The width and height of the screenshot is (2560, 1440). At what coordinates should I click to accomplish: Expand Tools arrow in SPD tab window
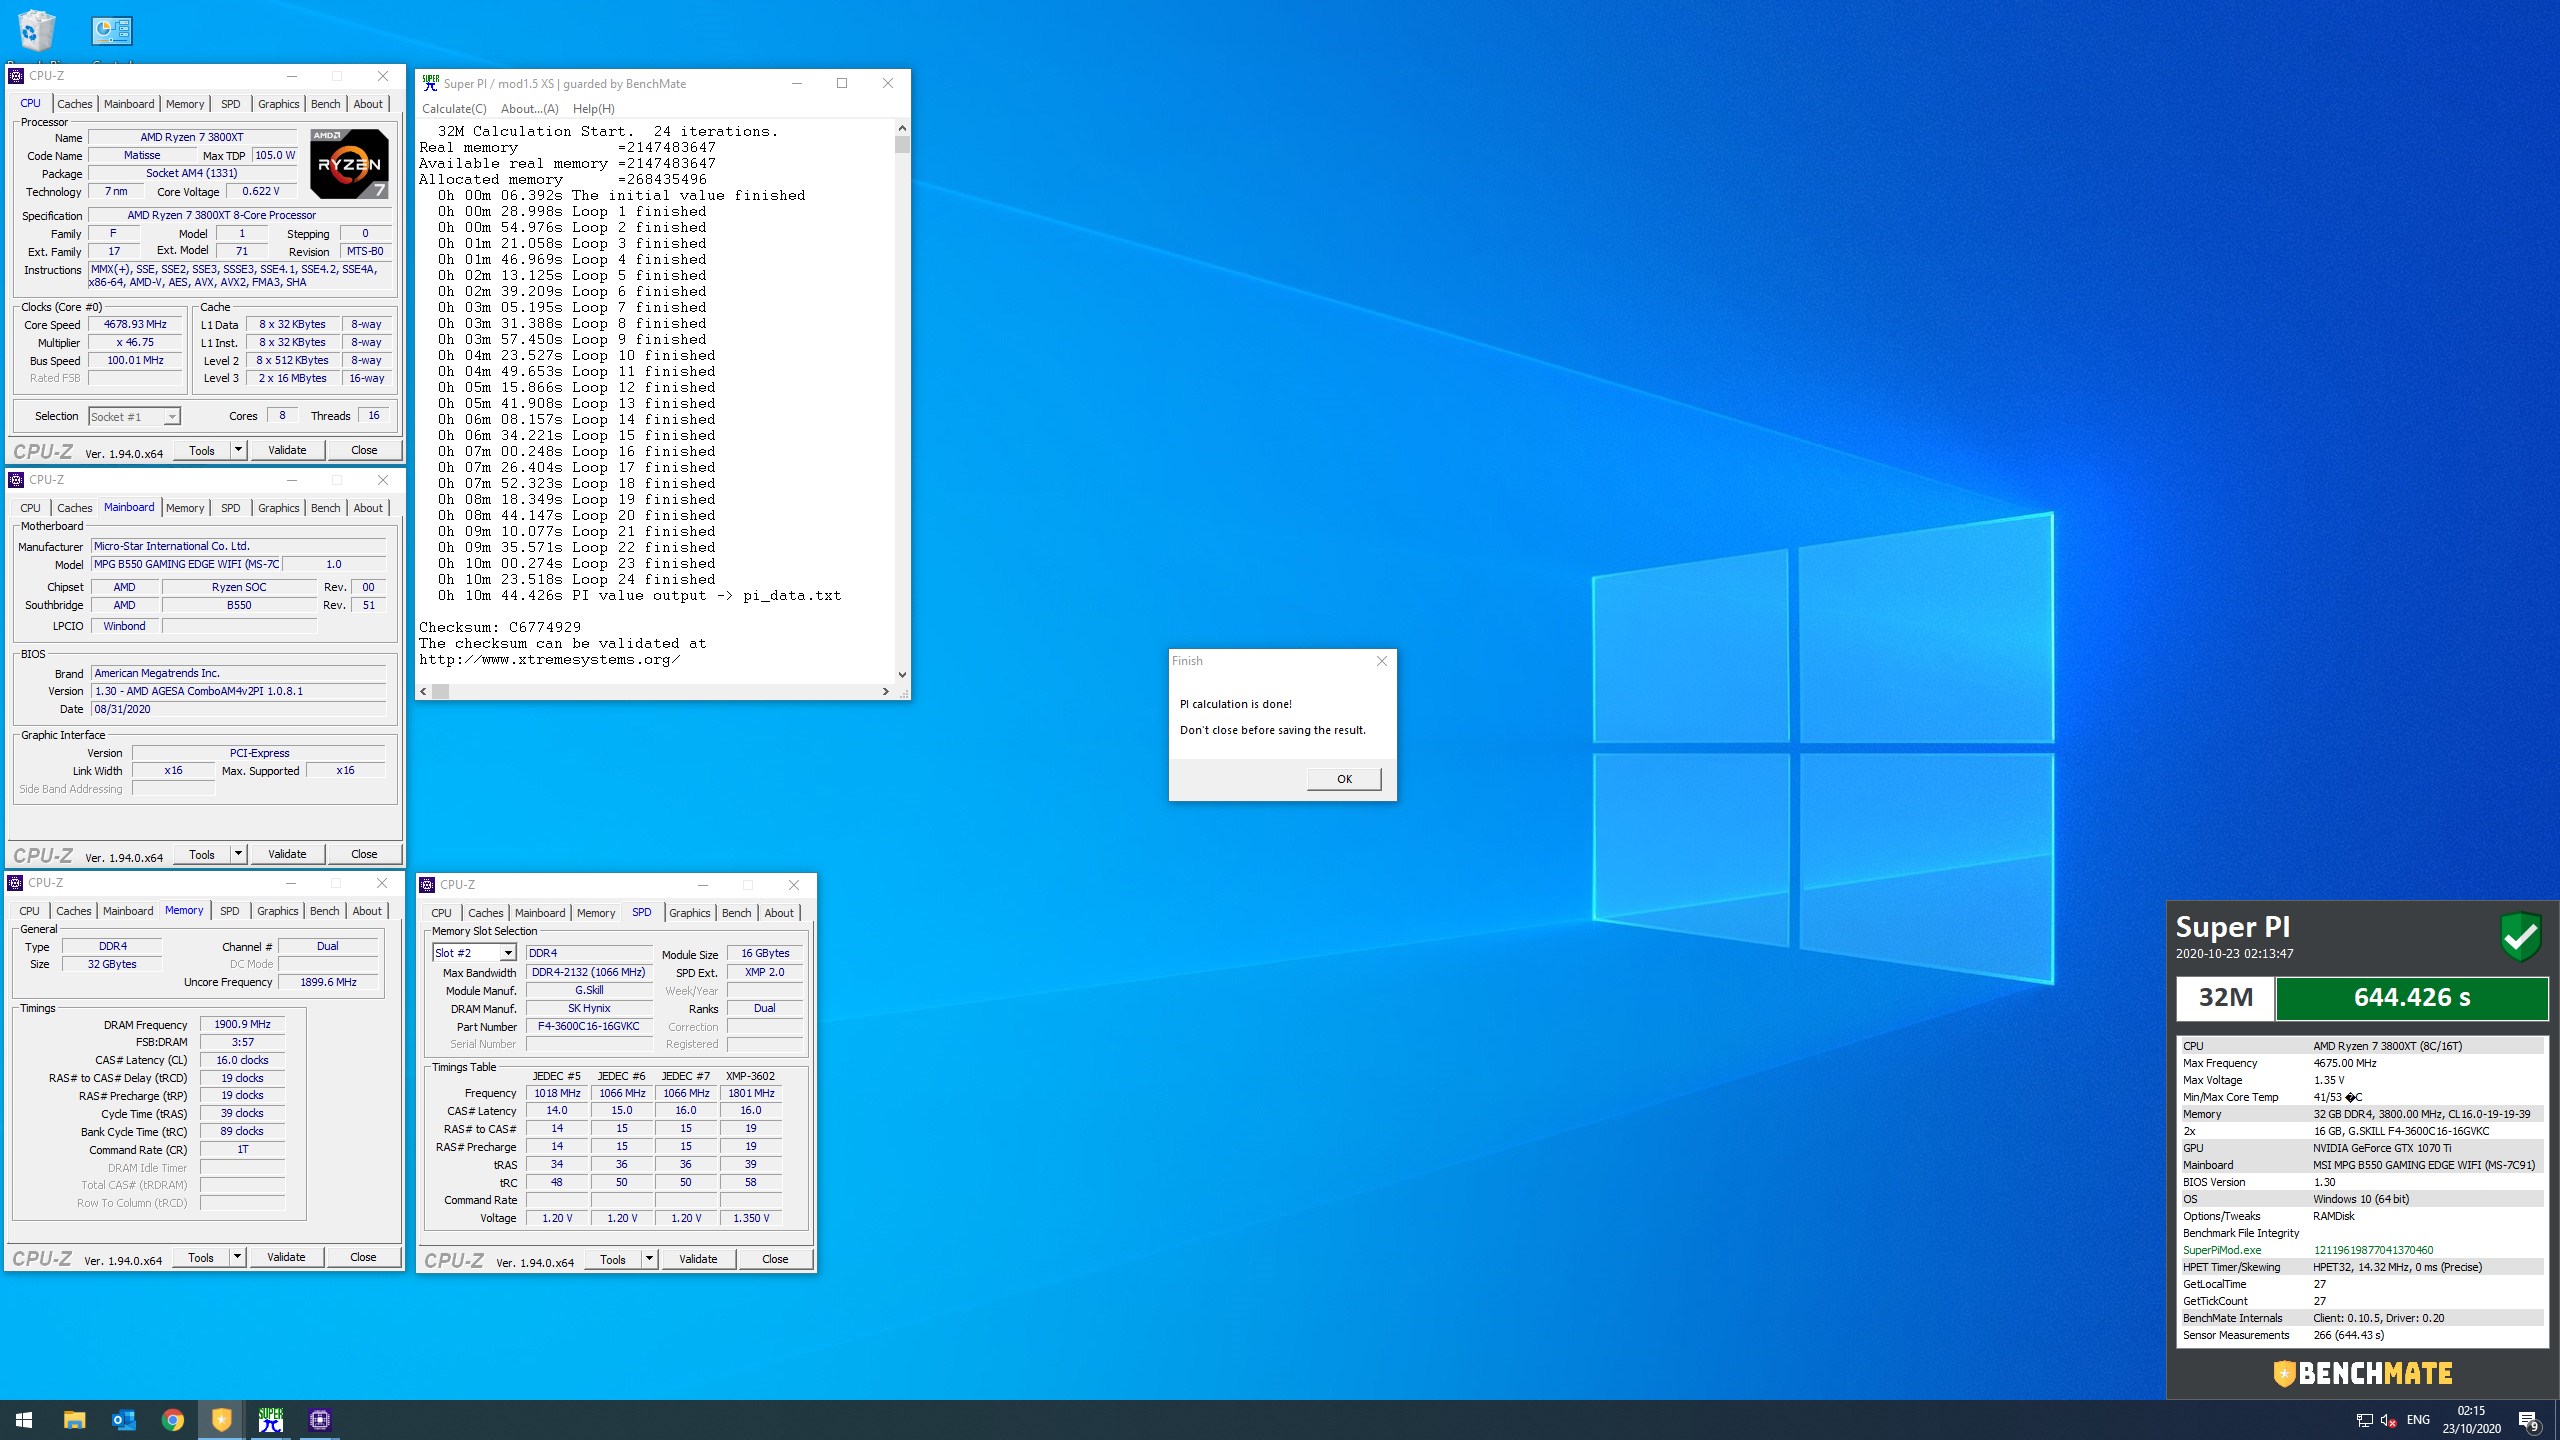click(649, 1259)
